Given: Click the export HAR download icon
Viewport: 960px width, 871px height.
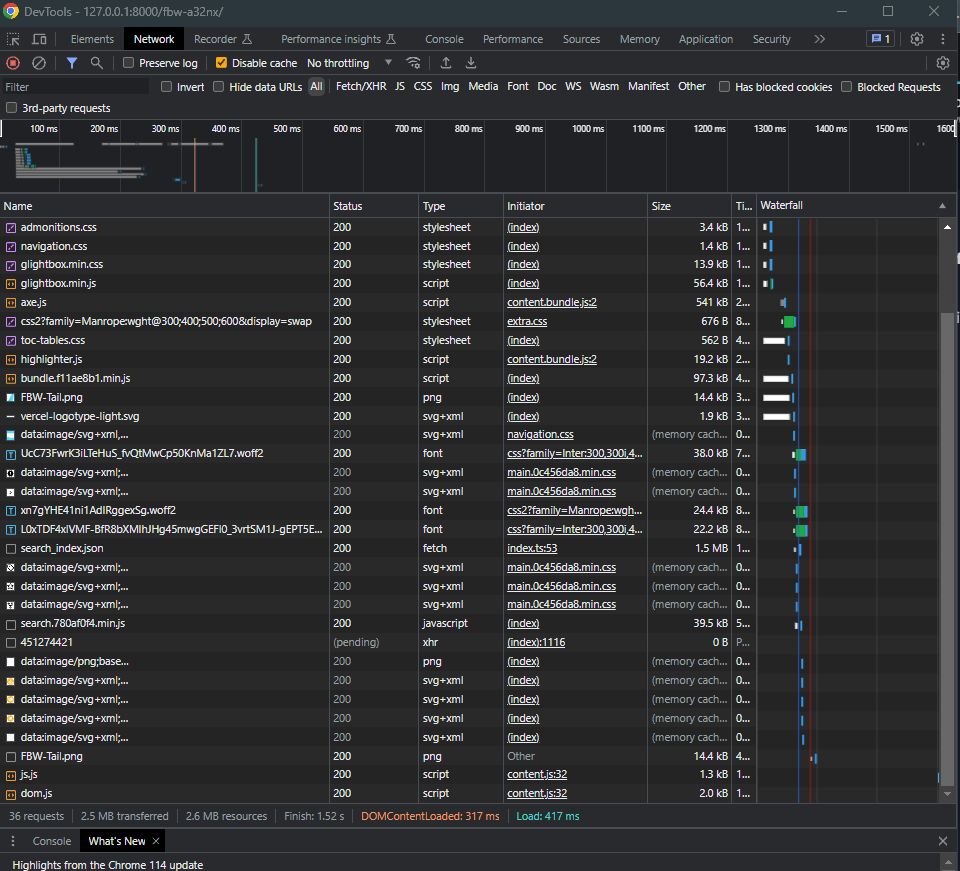Looking at the screenshot, I should pos(471,63).
